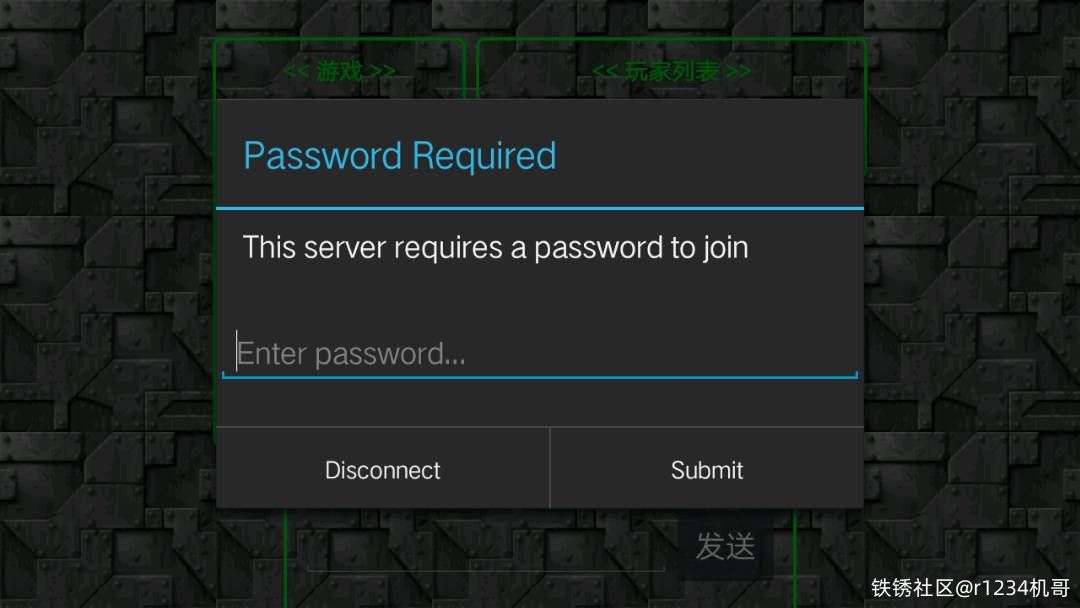Click the 发送 send button
This screenshot has width=1080, height=608.
tap(725, 547)
